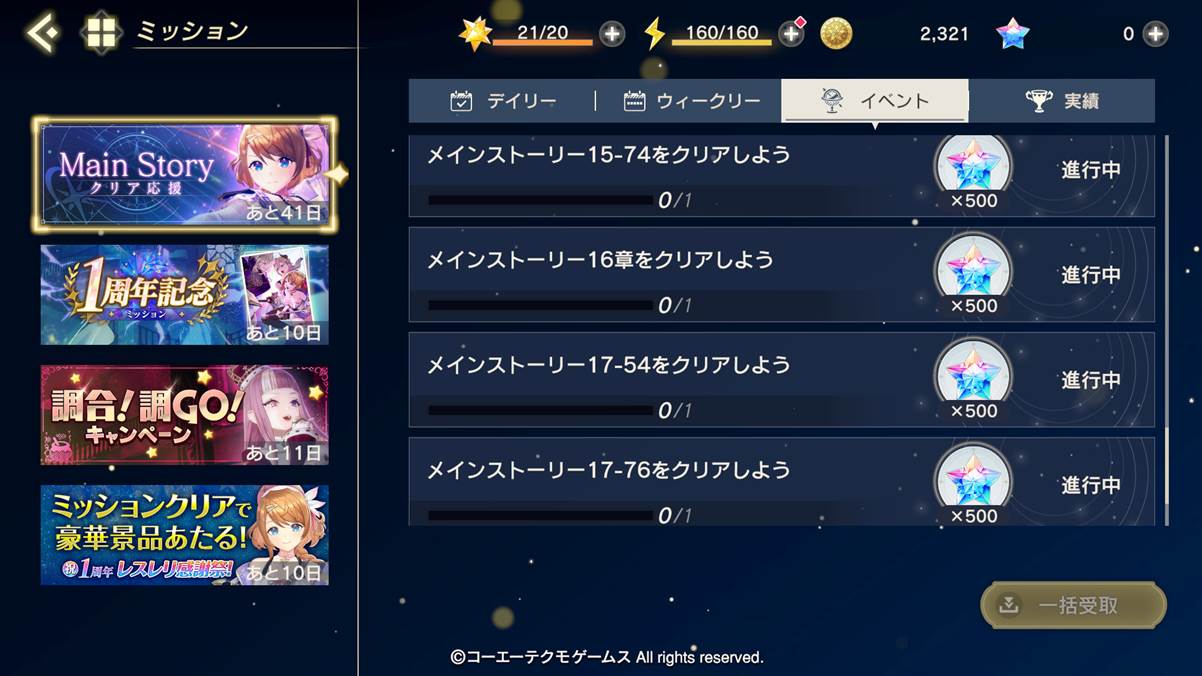Switch to the ウィークリー tab
Screen dimensions: 1202x676
[690, 101]
